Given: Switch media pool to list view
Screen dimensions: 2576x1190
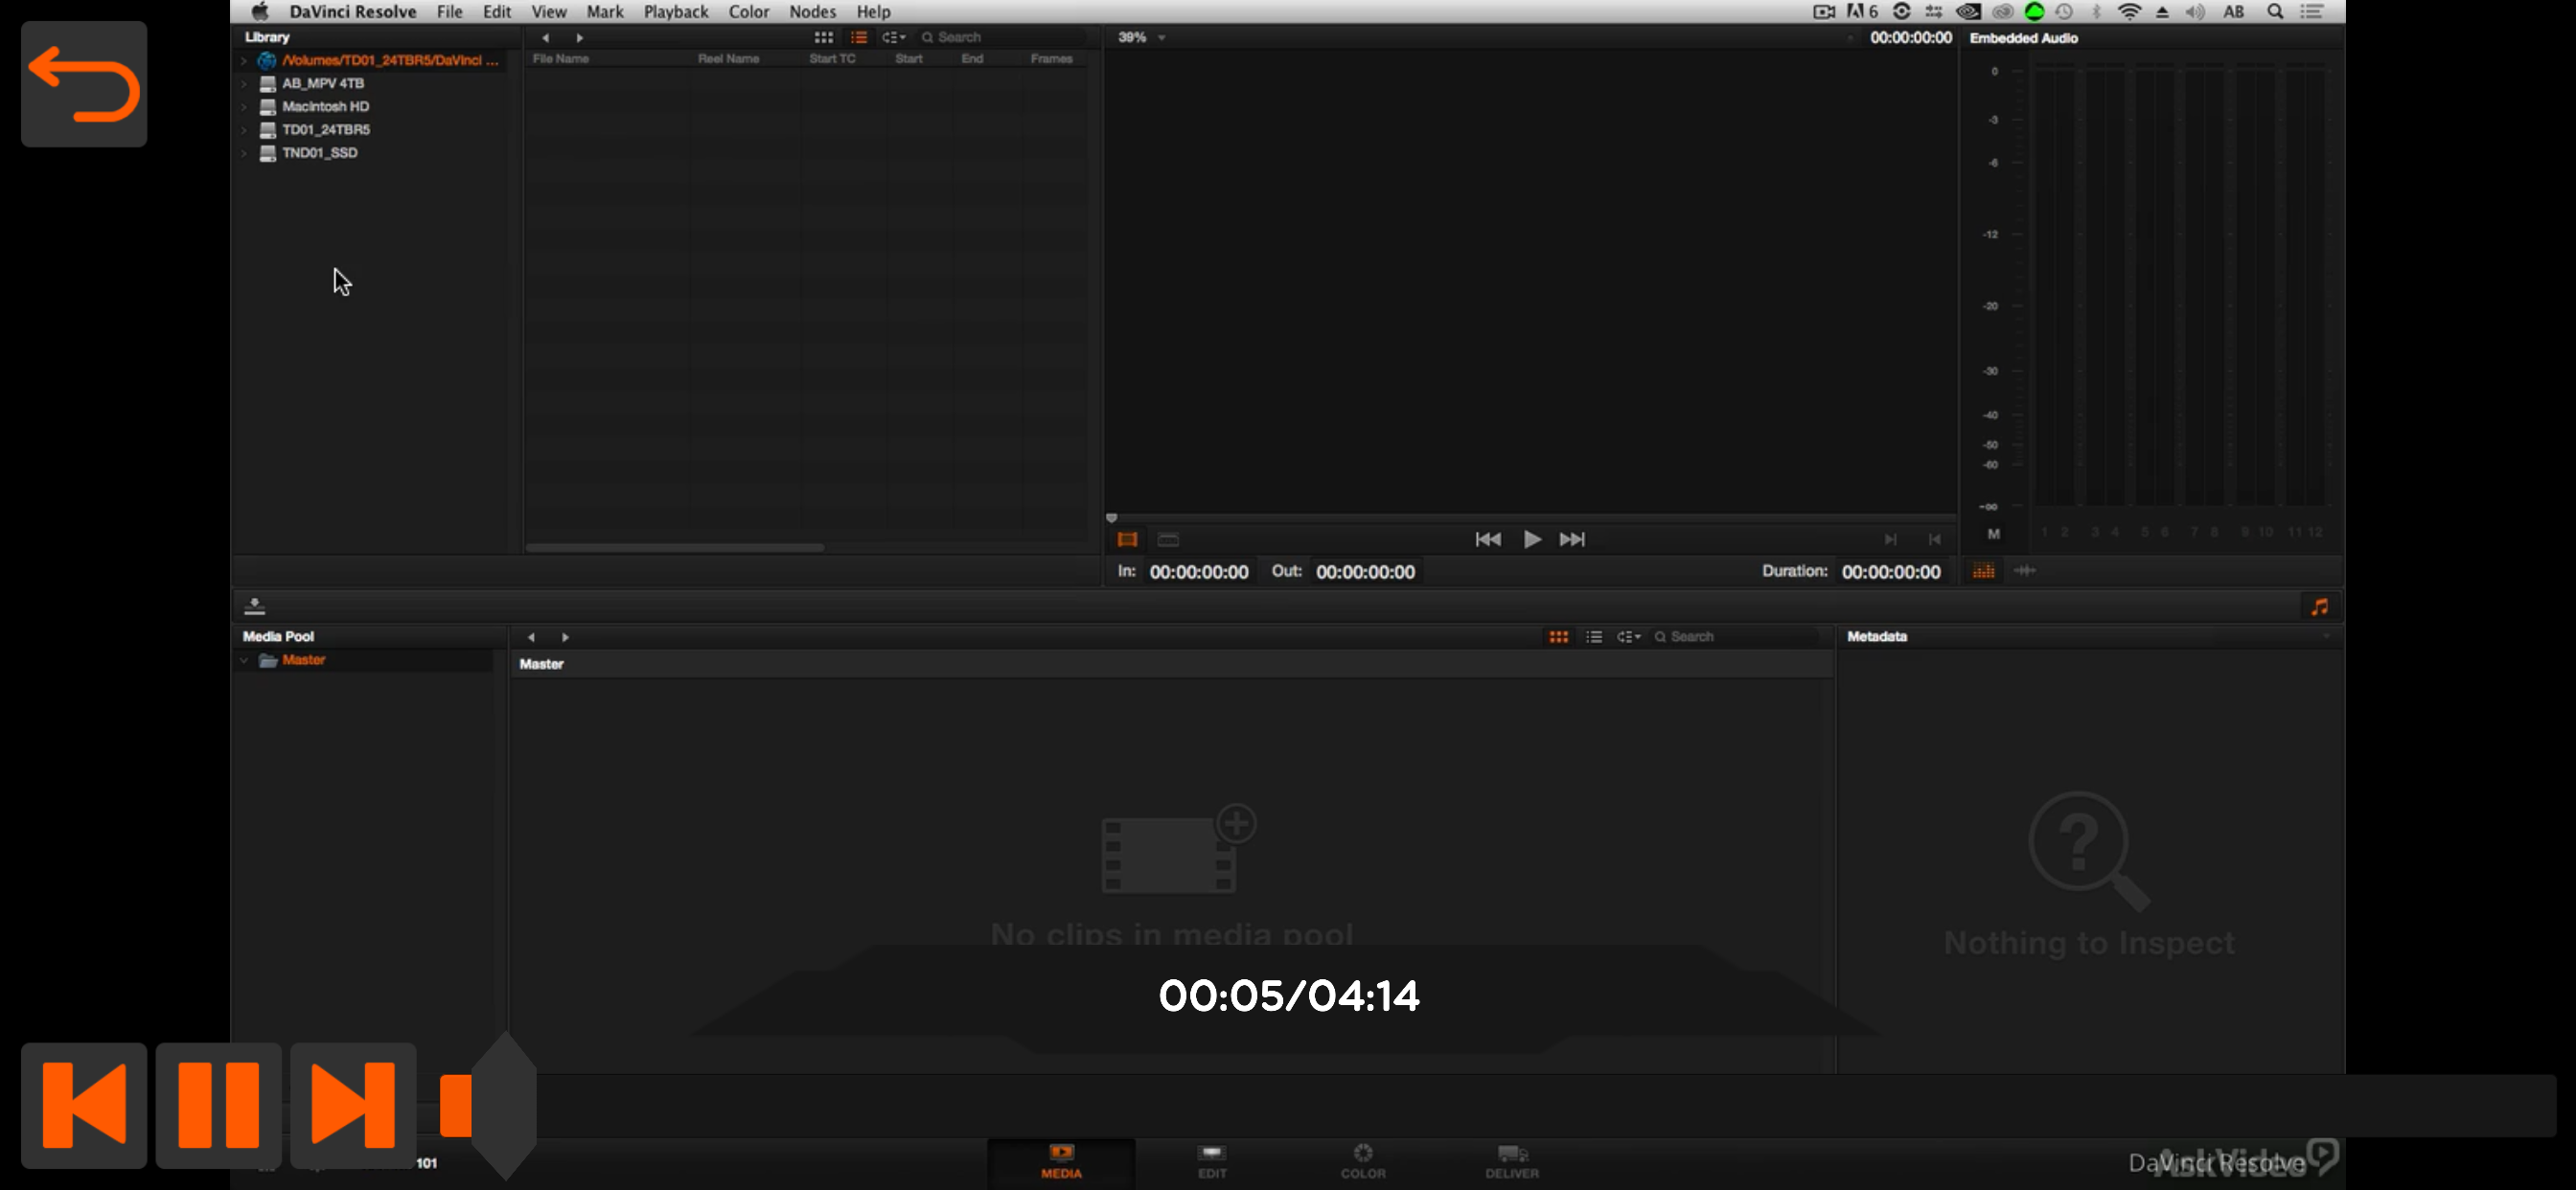Looking at the screenshot, I should point(1593,637).
